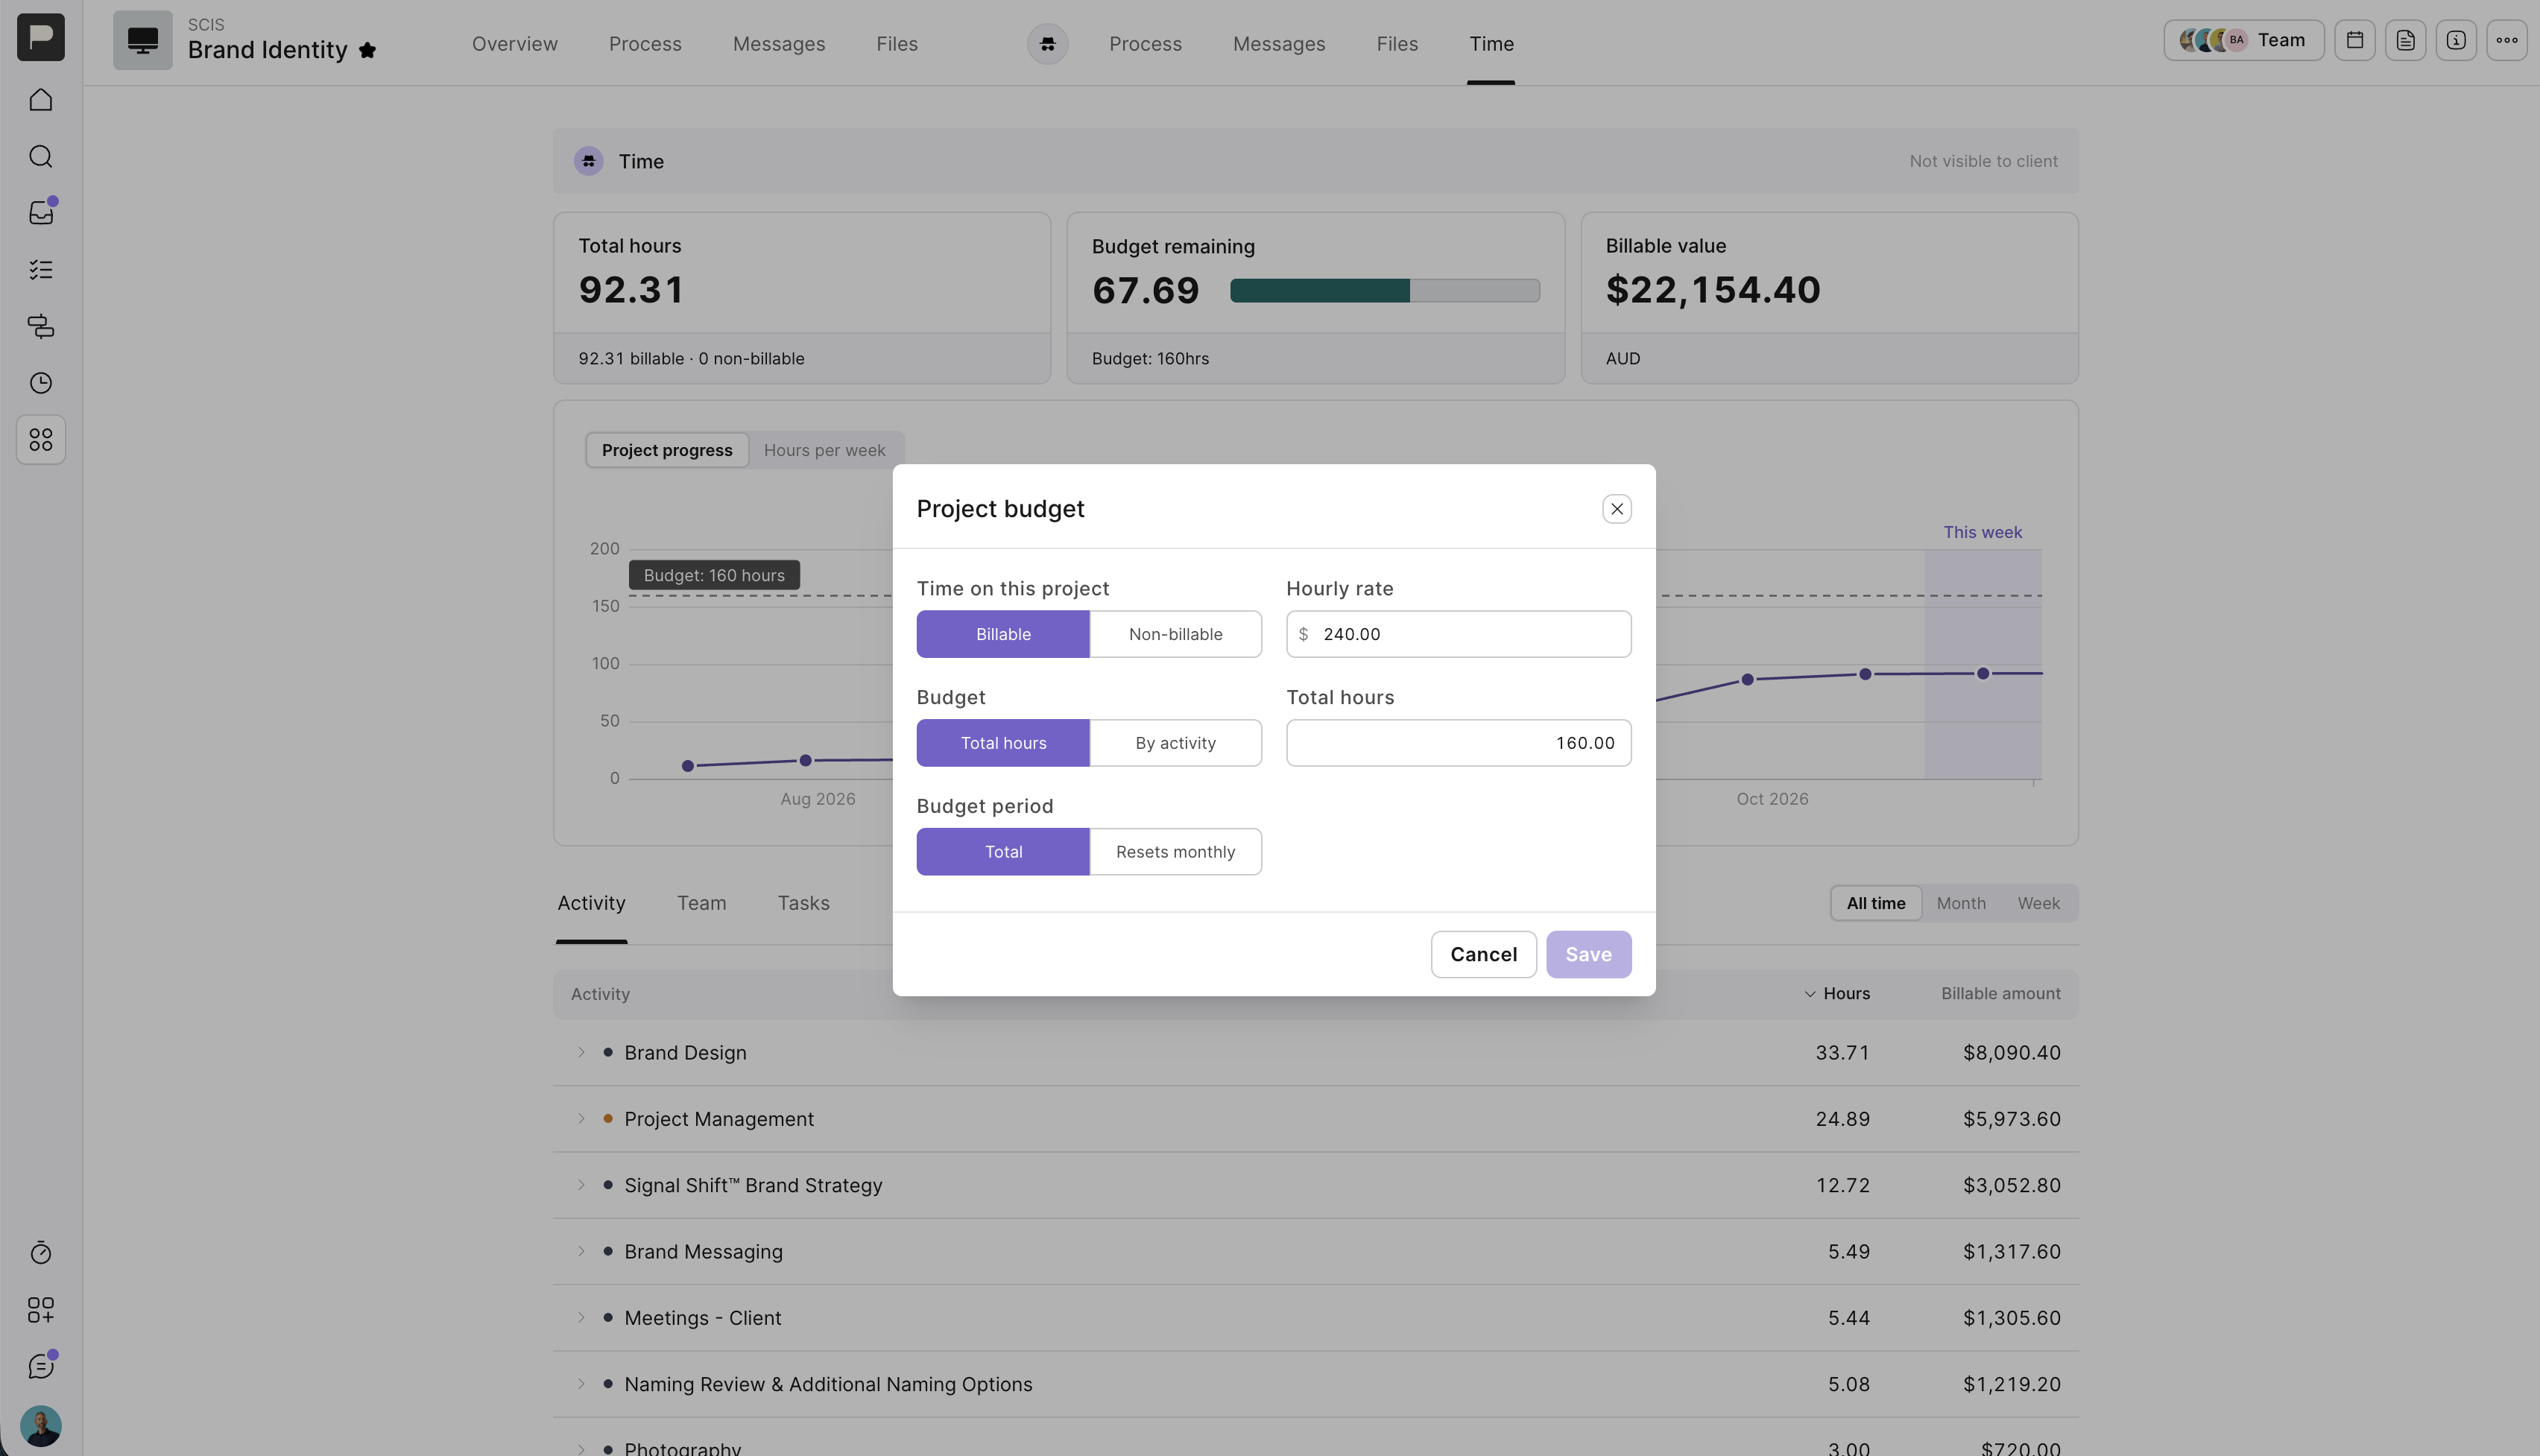Open Search from the left sidebar

pos(41,157)
